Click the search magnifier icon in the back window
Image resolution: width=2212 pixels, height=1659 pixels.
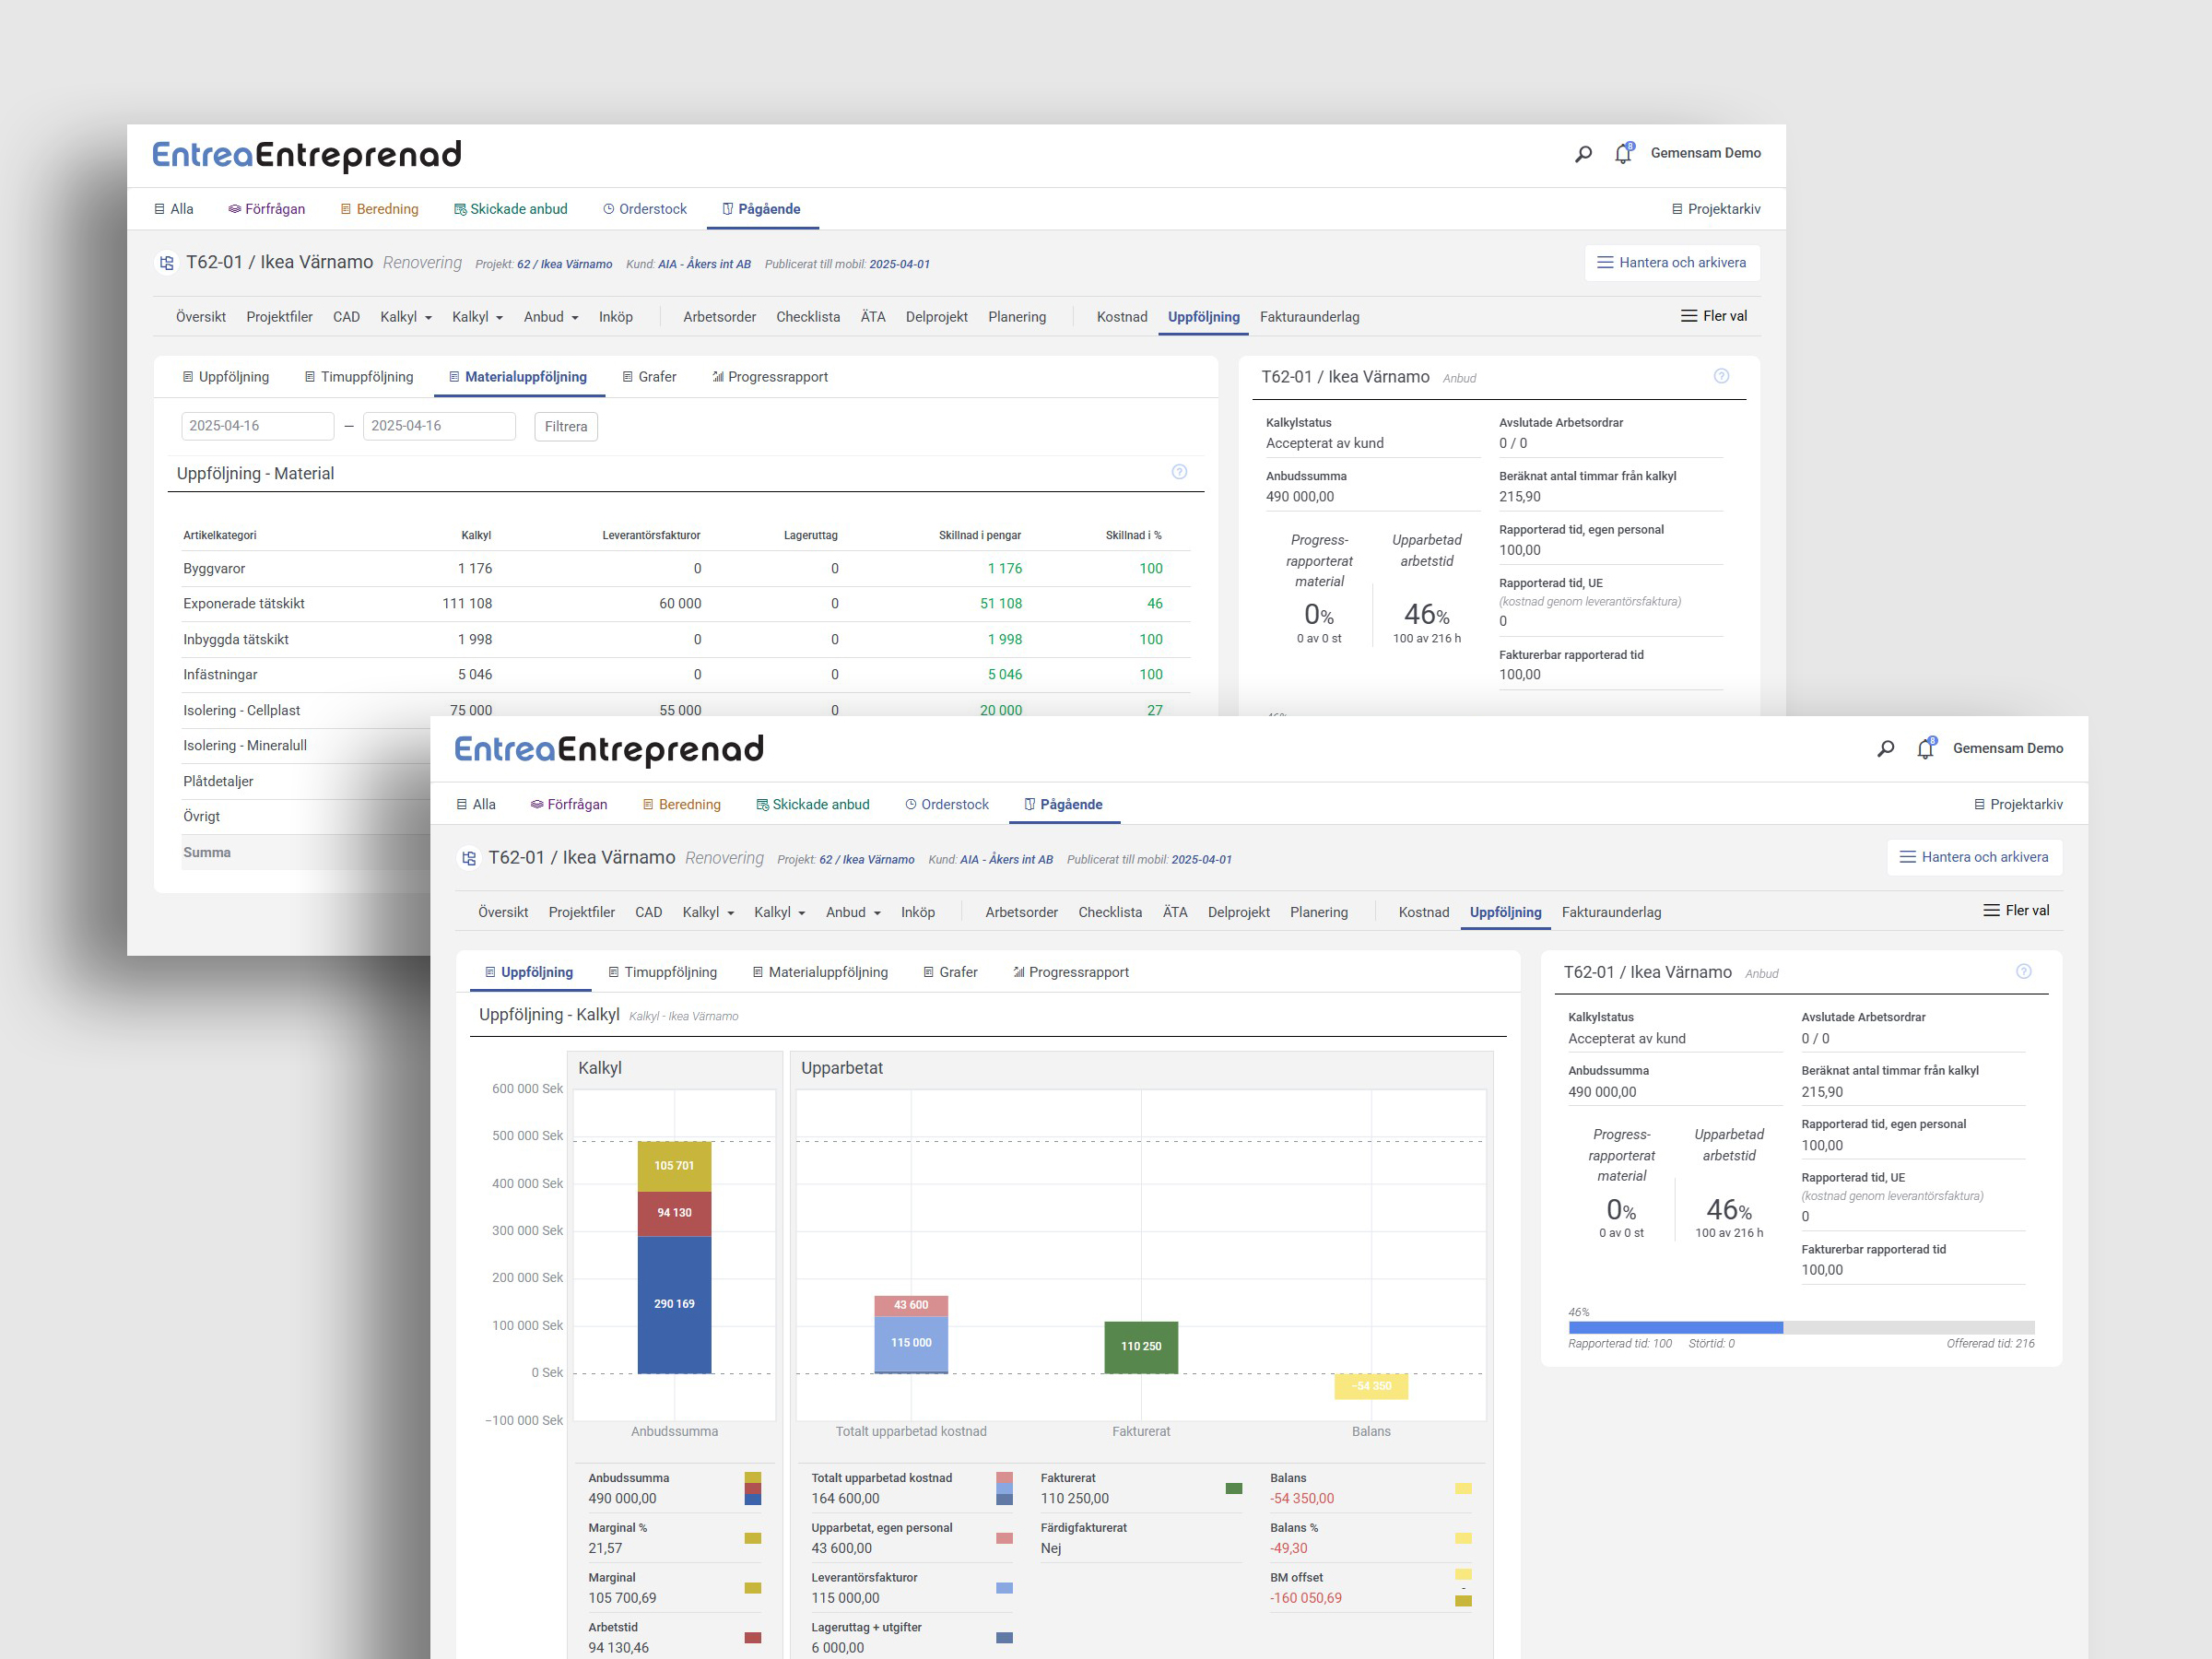click(x=1583, y=153)
